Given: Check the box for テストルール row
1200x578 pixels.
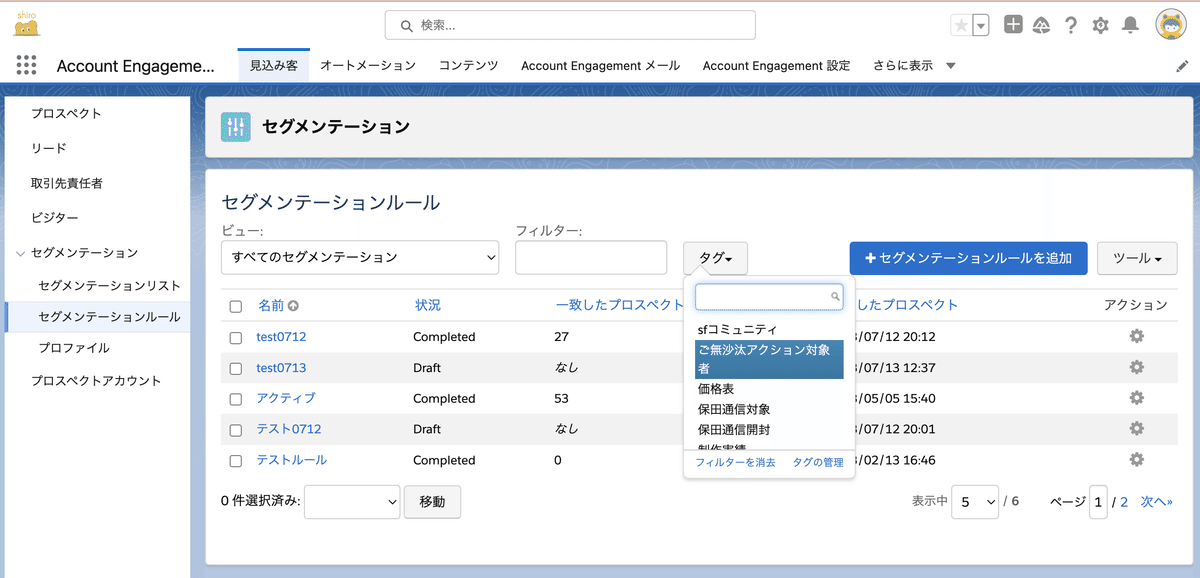Looking at the screenshot, I should tap(236, 461).
